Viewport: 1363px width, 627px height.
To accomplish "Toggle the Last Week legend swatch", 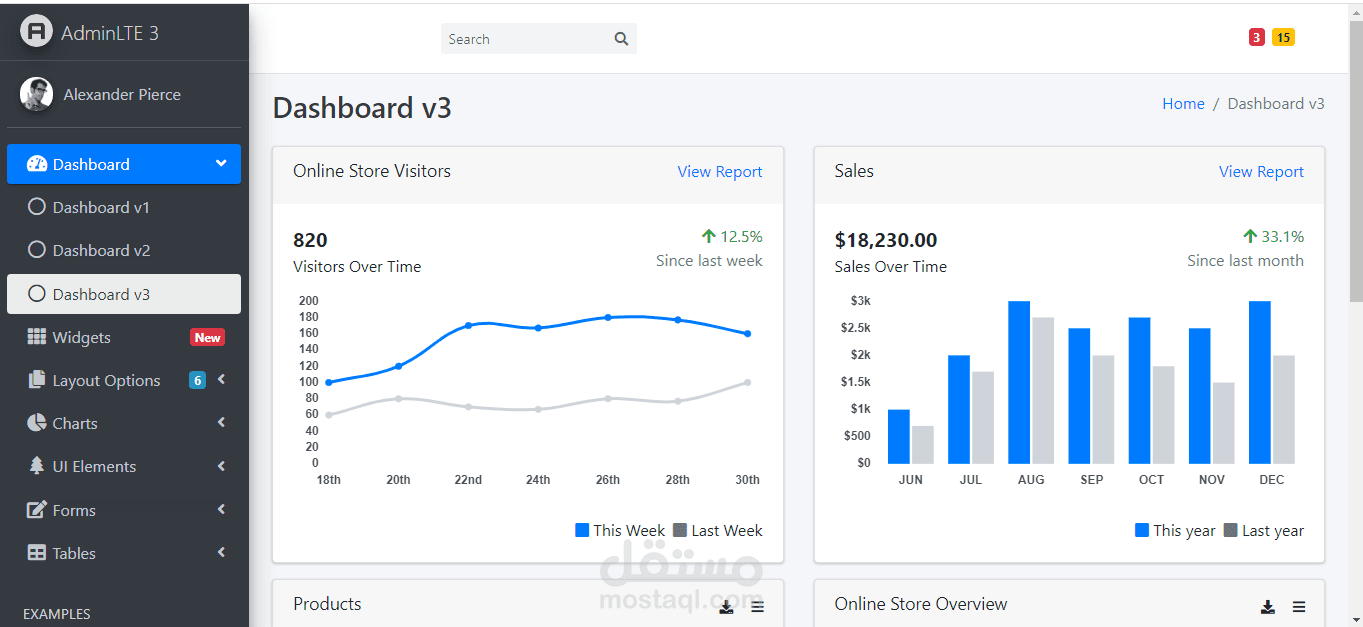I will point(680,530).
